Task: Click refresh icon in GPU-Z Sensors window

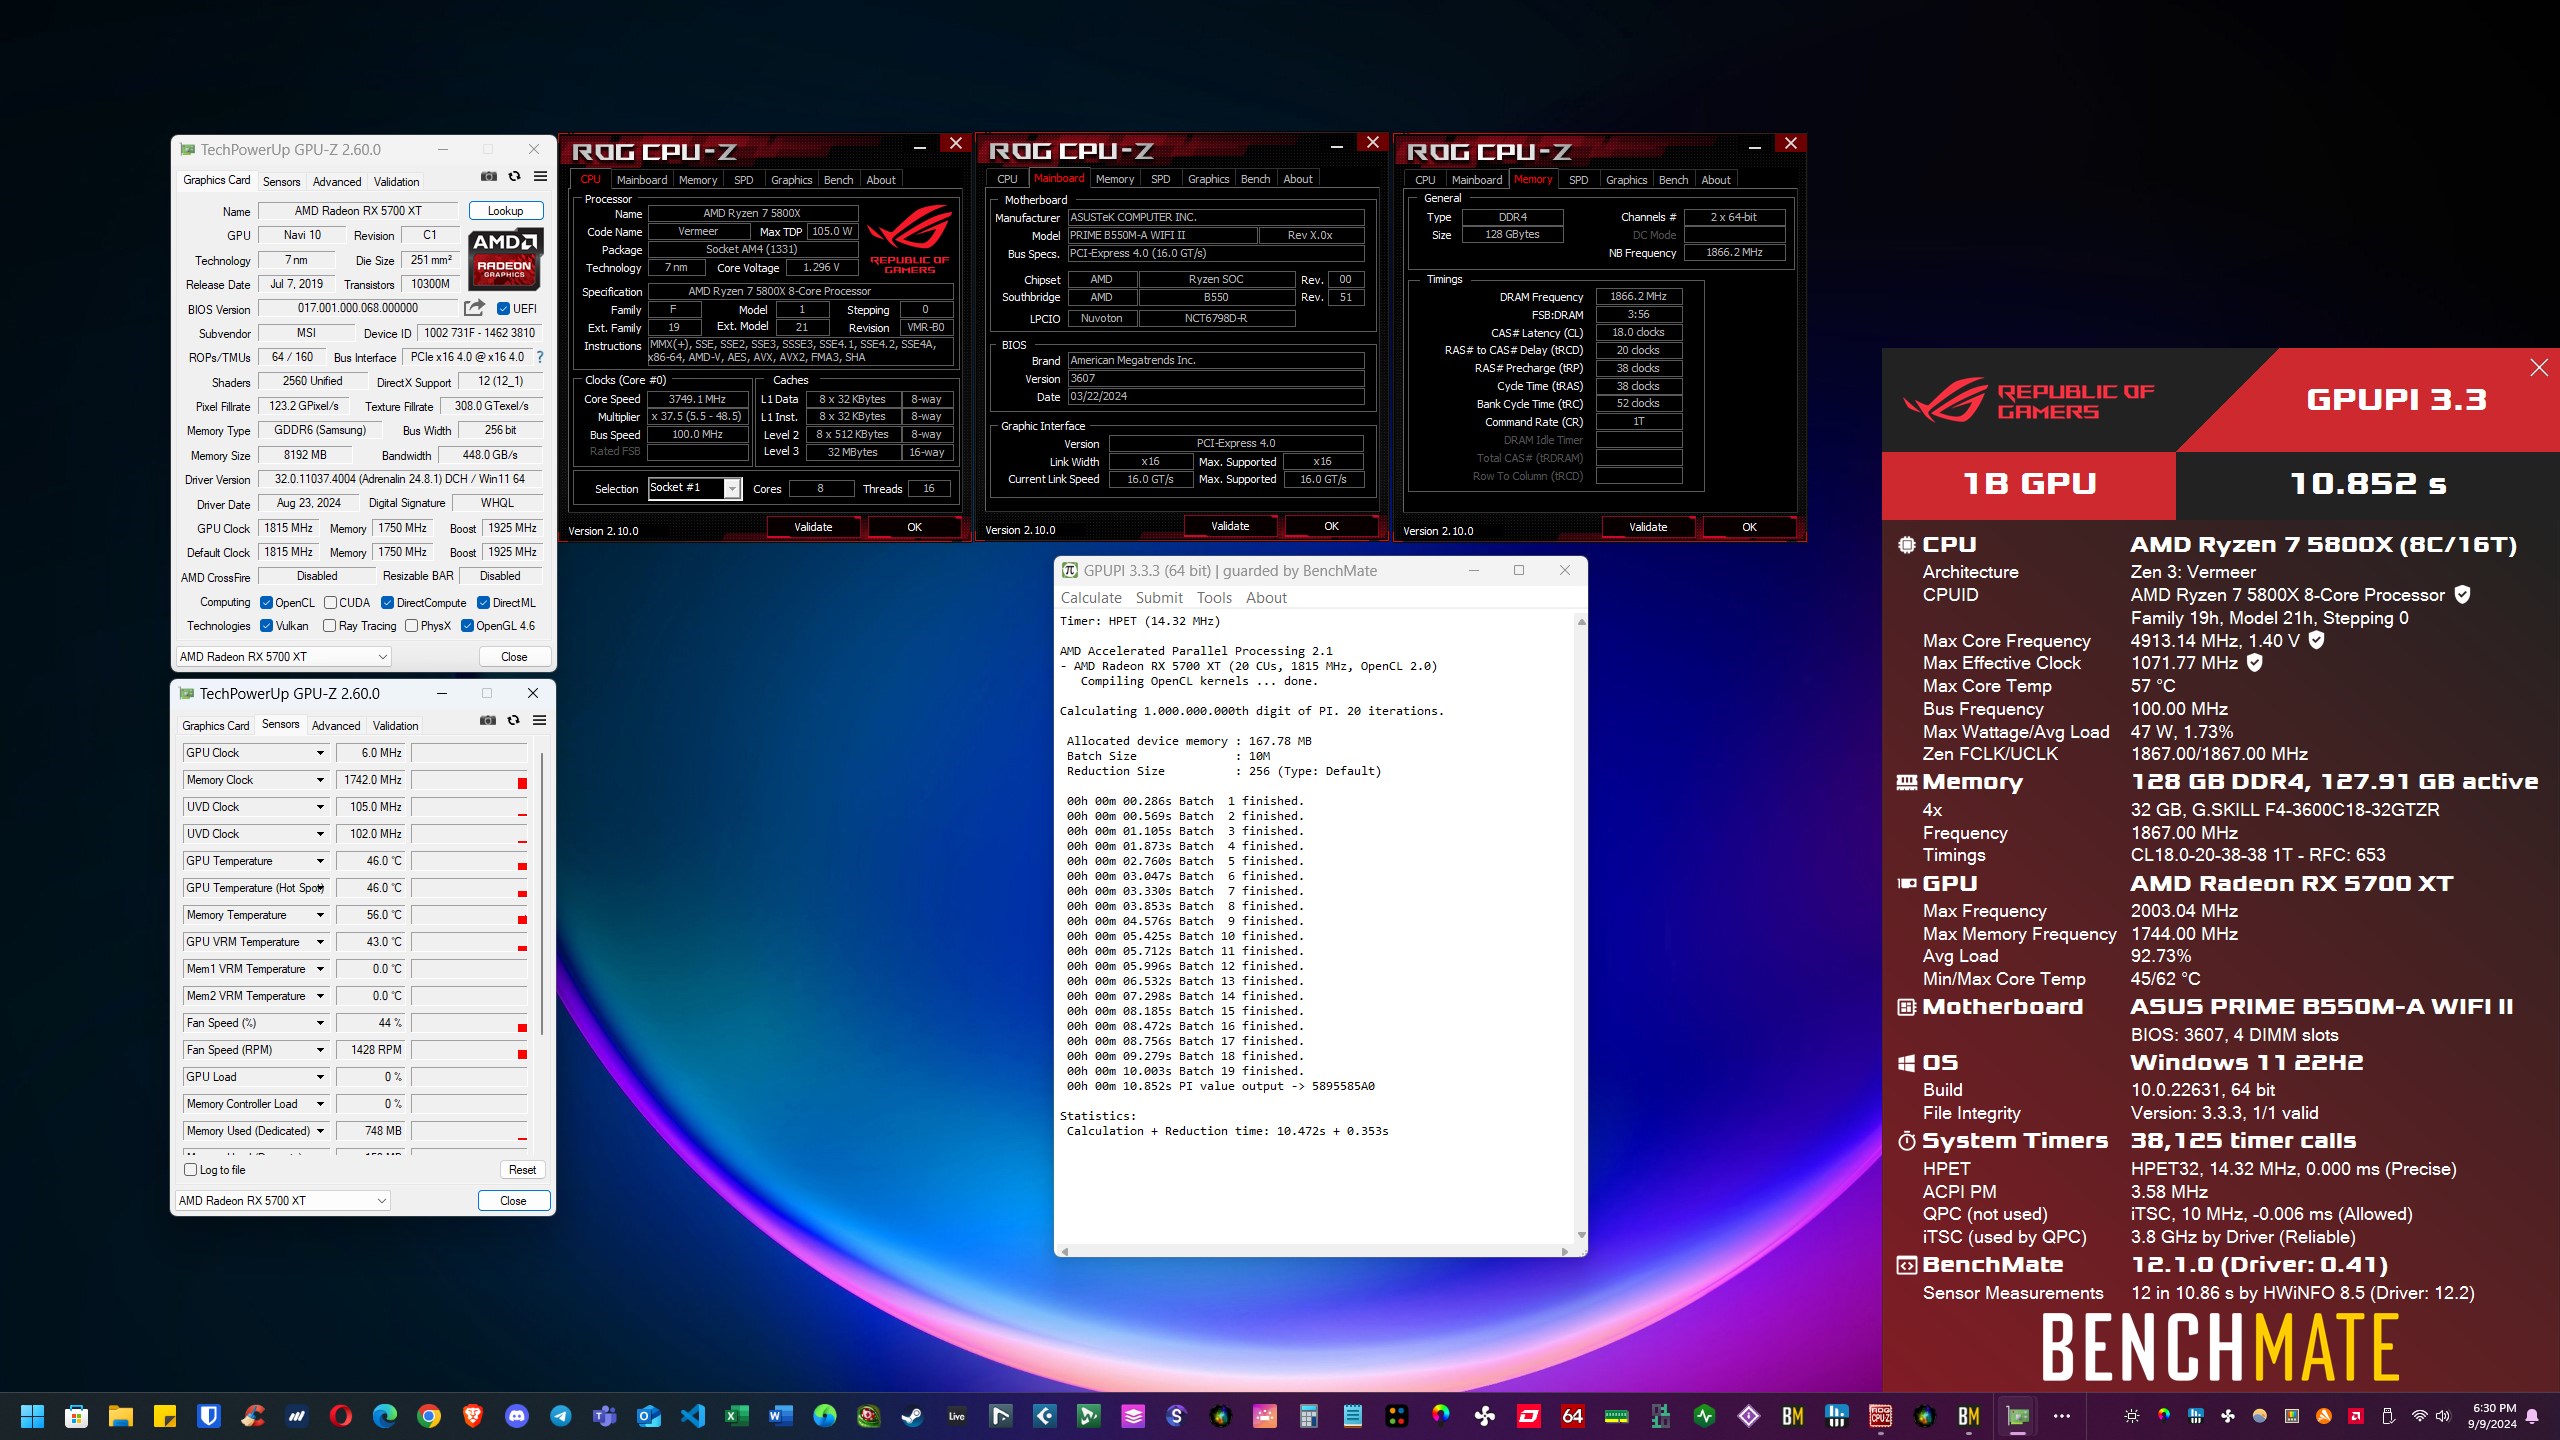Action: [513, 721]
